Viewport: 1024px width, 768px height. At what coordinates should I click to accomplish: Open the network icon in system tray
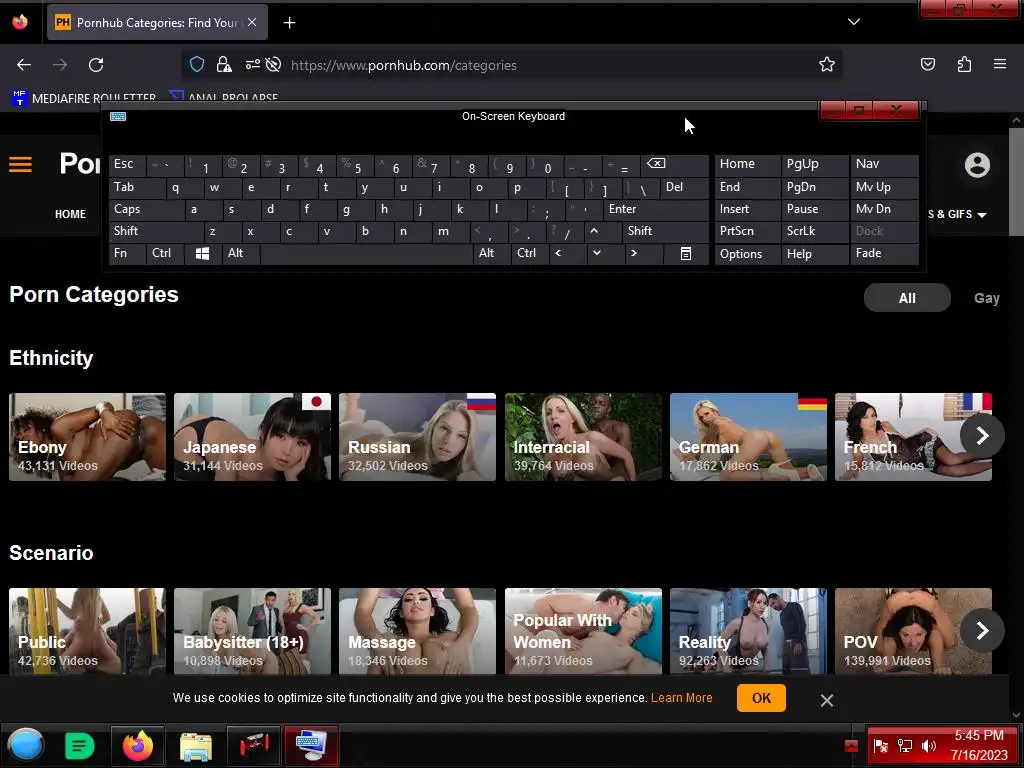click(904, 746)
